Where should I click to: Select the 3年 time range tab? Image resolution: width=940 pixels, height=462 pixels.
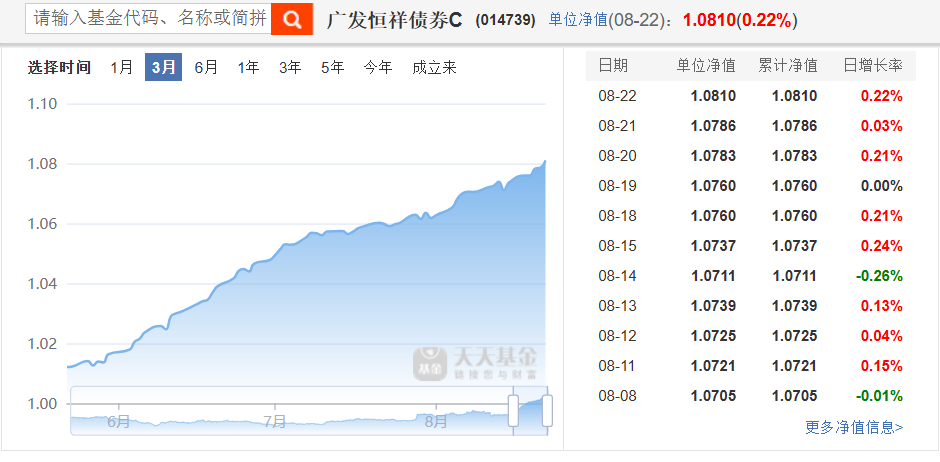click(x=290, y=67)
